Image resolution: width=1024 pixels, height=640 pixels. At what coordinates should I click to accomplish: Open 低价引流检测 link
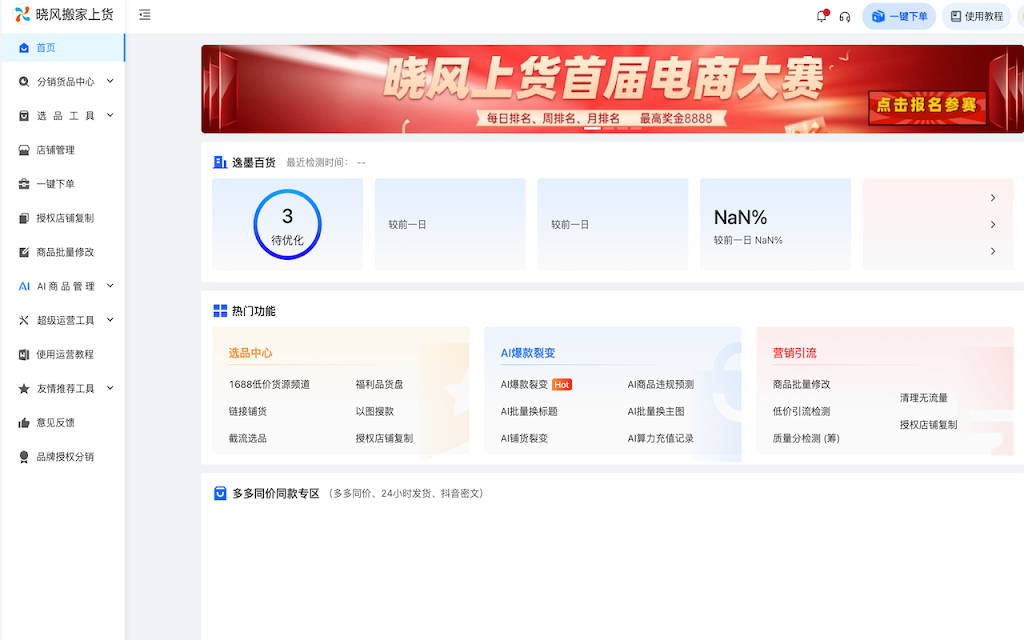pyautogui.click(x=801, y=411)
